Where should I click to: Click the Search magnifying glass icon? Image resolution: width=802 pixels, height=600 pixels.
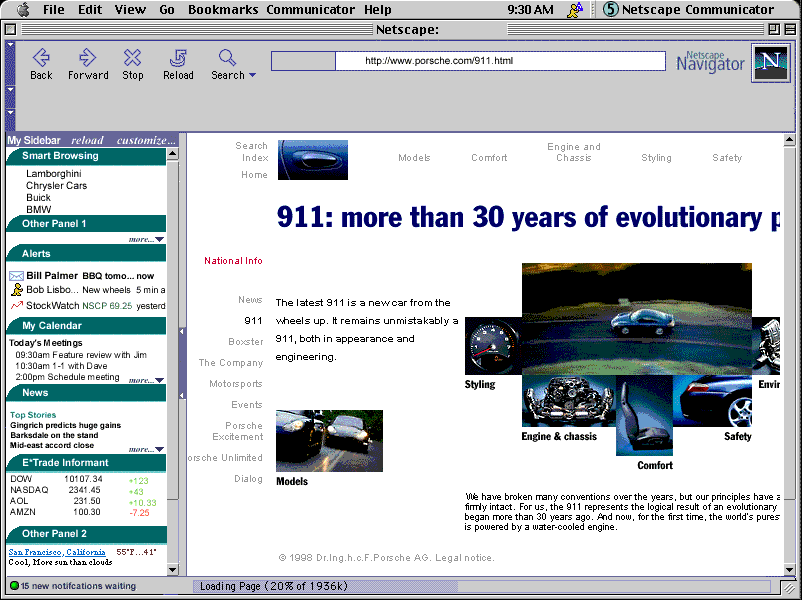[x=227, y=57]
